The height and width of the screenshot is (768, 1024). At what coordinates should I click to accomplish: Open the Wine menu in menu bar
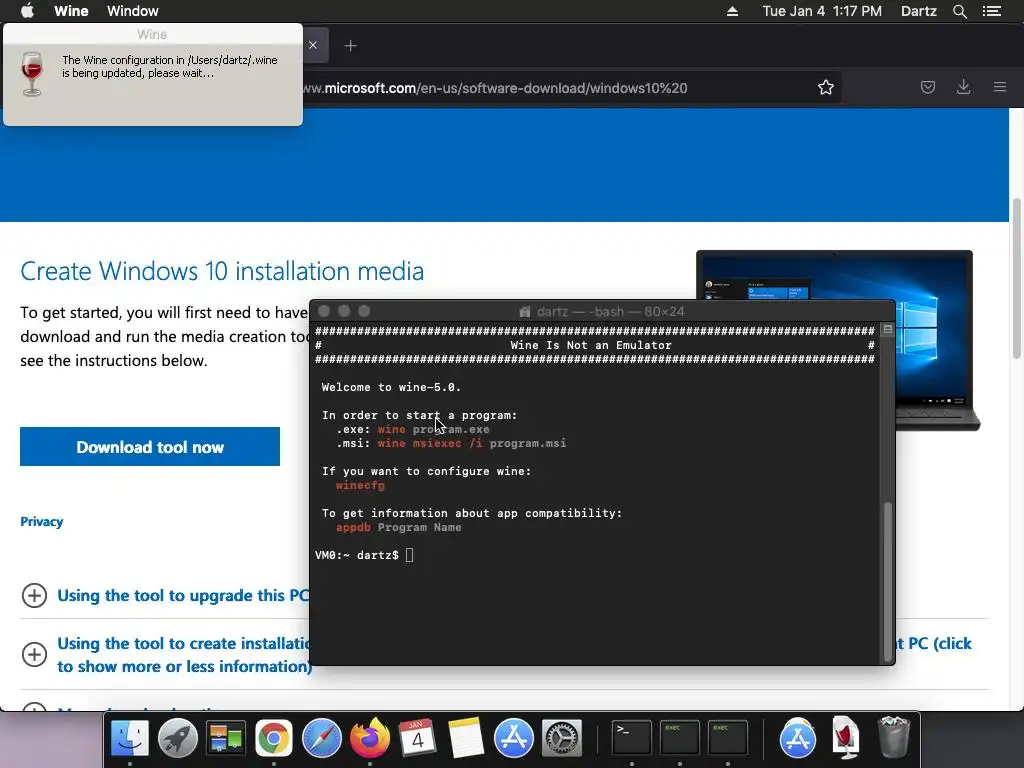(x=71, y=11)
